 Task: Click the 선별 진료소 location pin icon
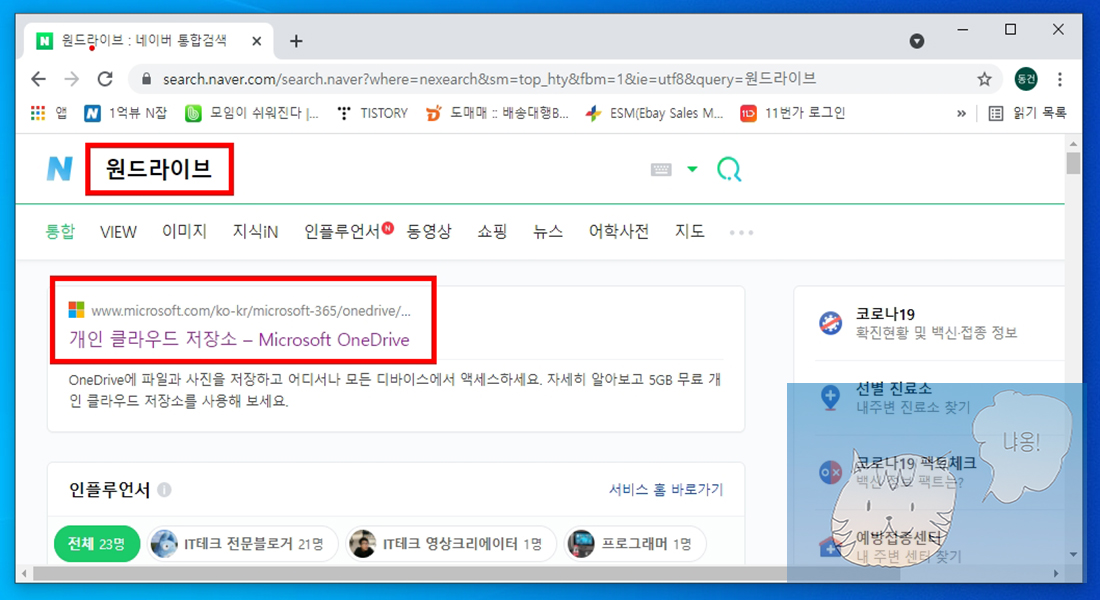[x=831, y=398]
